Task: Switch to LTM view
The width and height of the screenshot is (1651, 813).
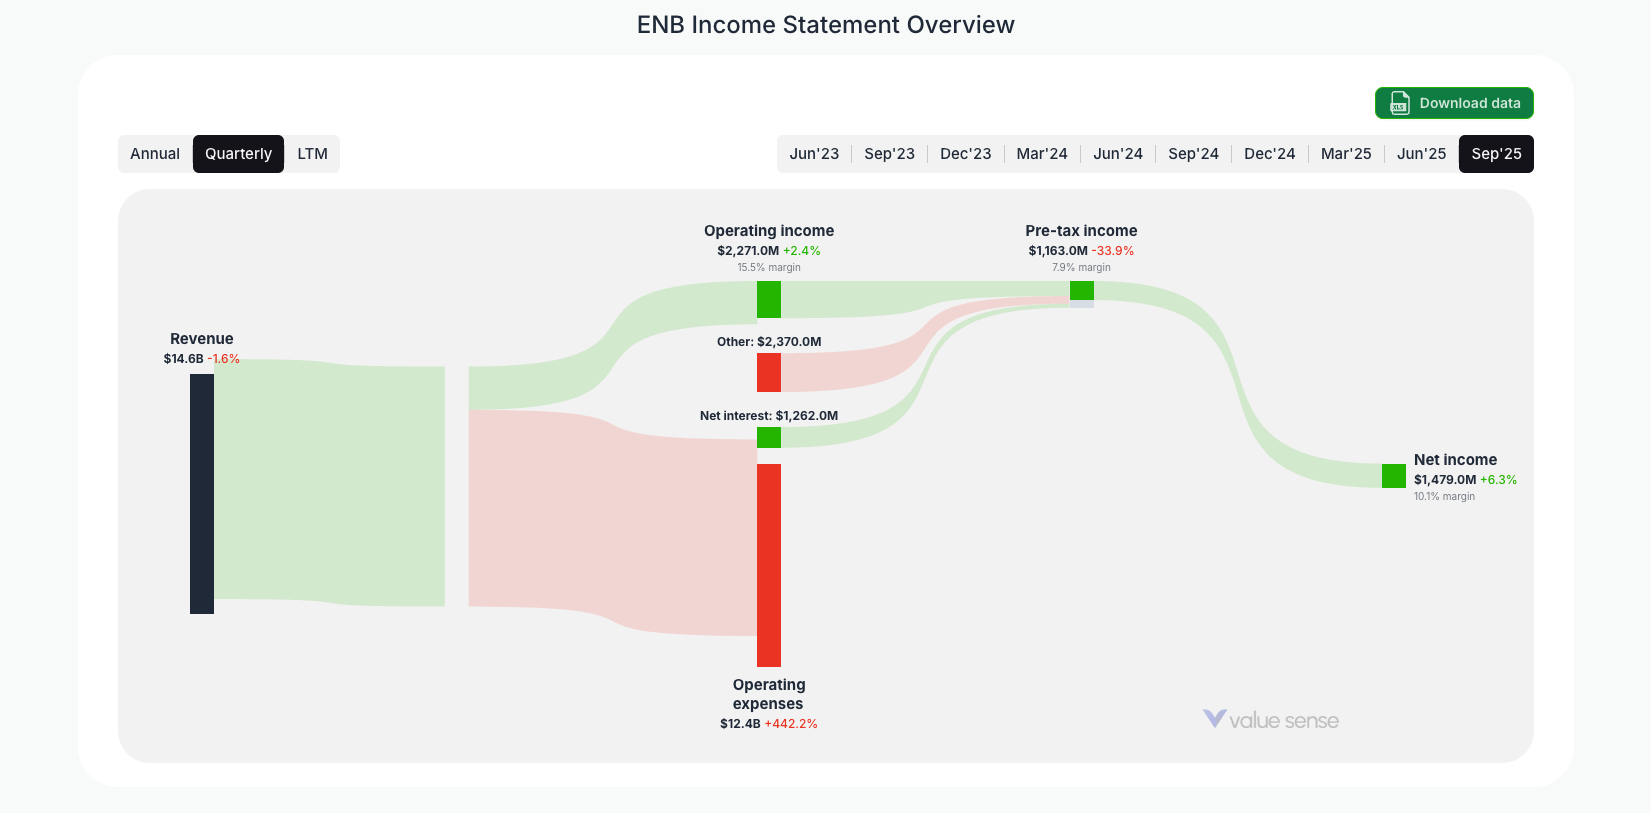Action: pyautogui.click(x=312, y=153)
